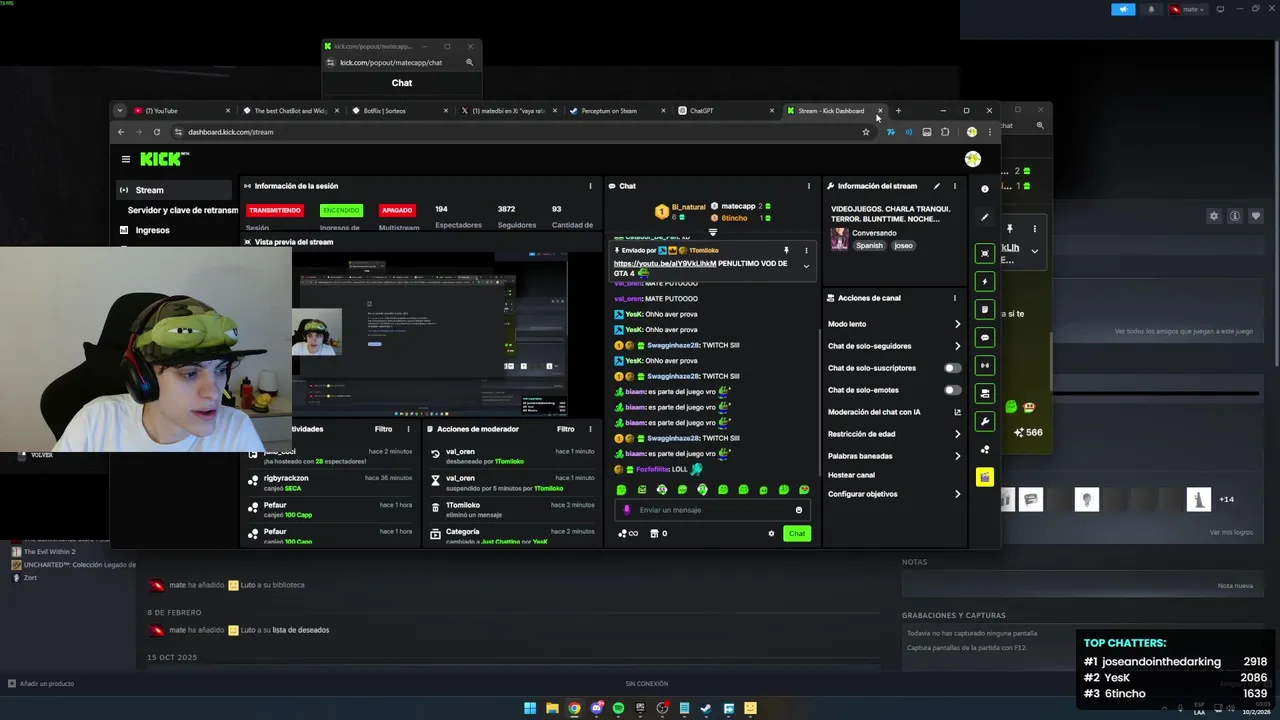The image size is (1280, 720).
Task: Open File Explorer from the taskbar
Action: tap(552, 708)
